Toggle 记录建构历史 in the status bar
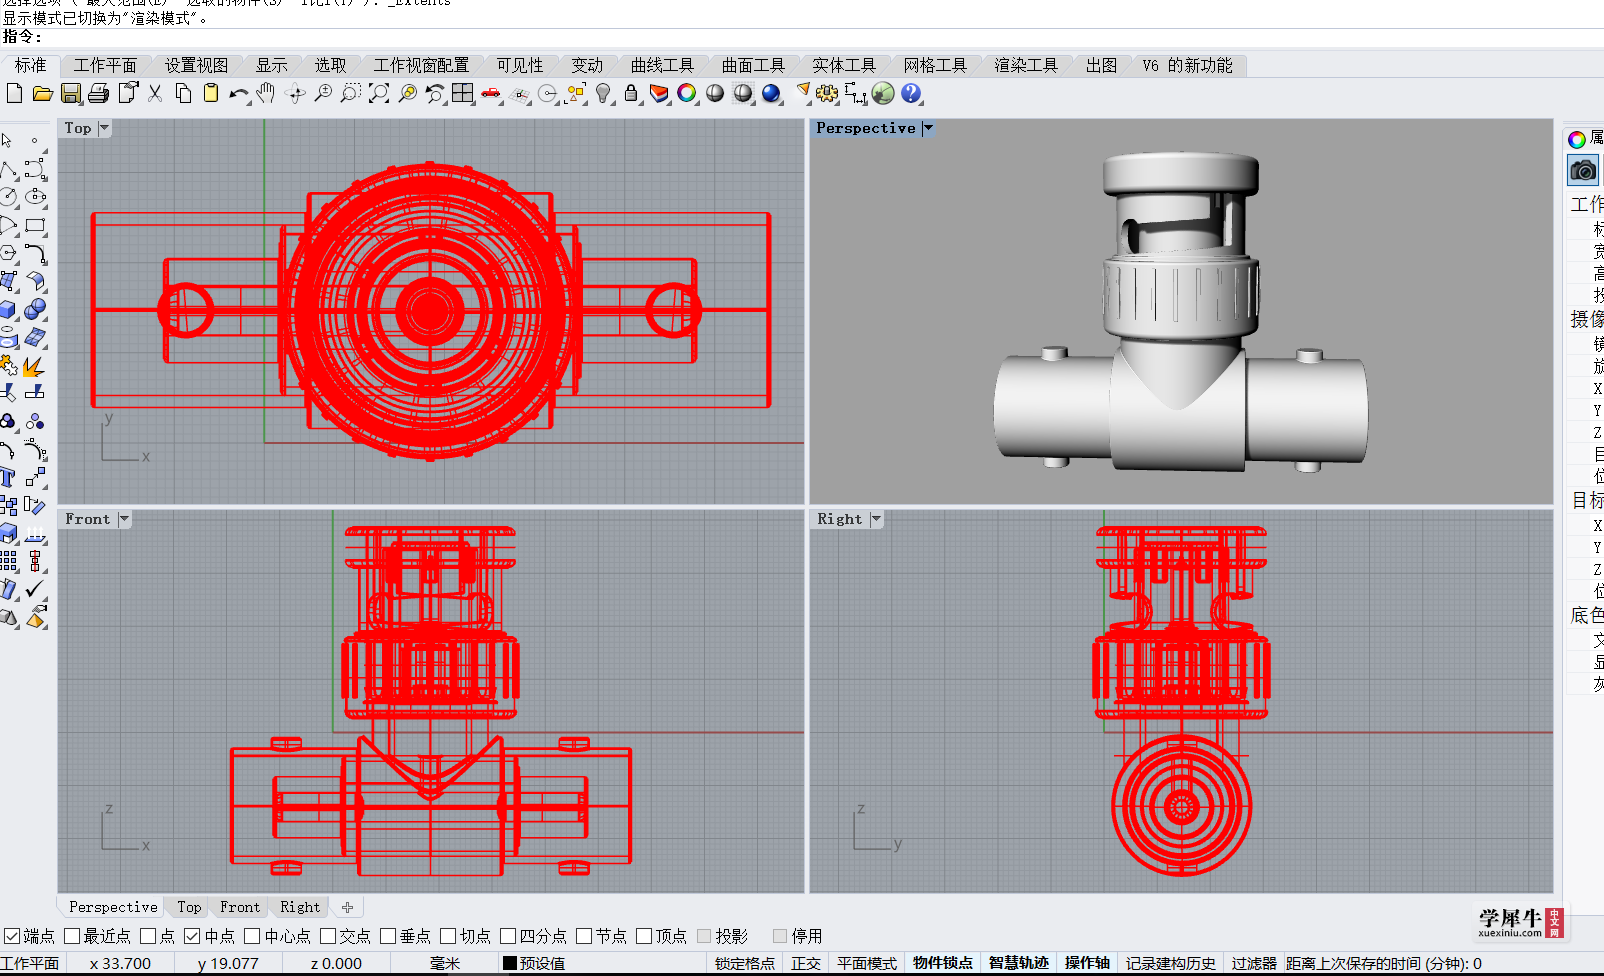This screenshot has width=1604, height=976. [1171, 963]
